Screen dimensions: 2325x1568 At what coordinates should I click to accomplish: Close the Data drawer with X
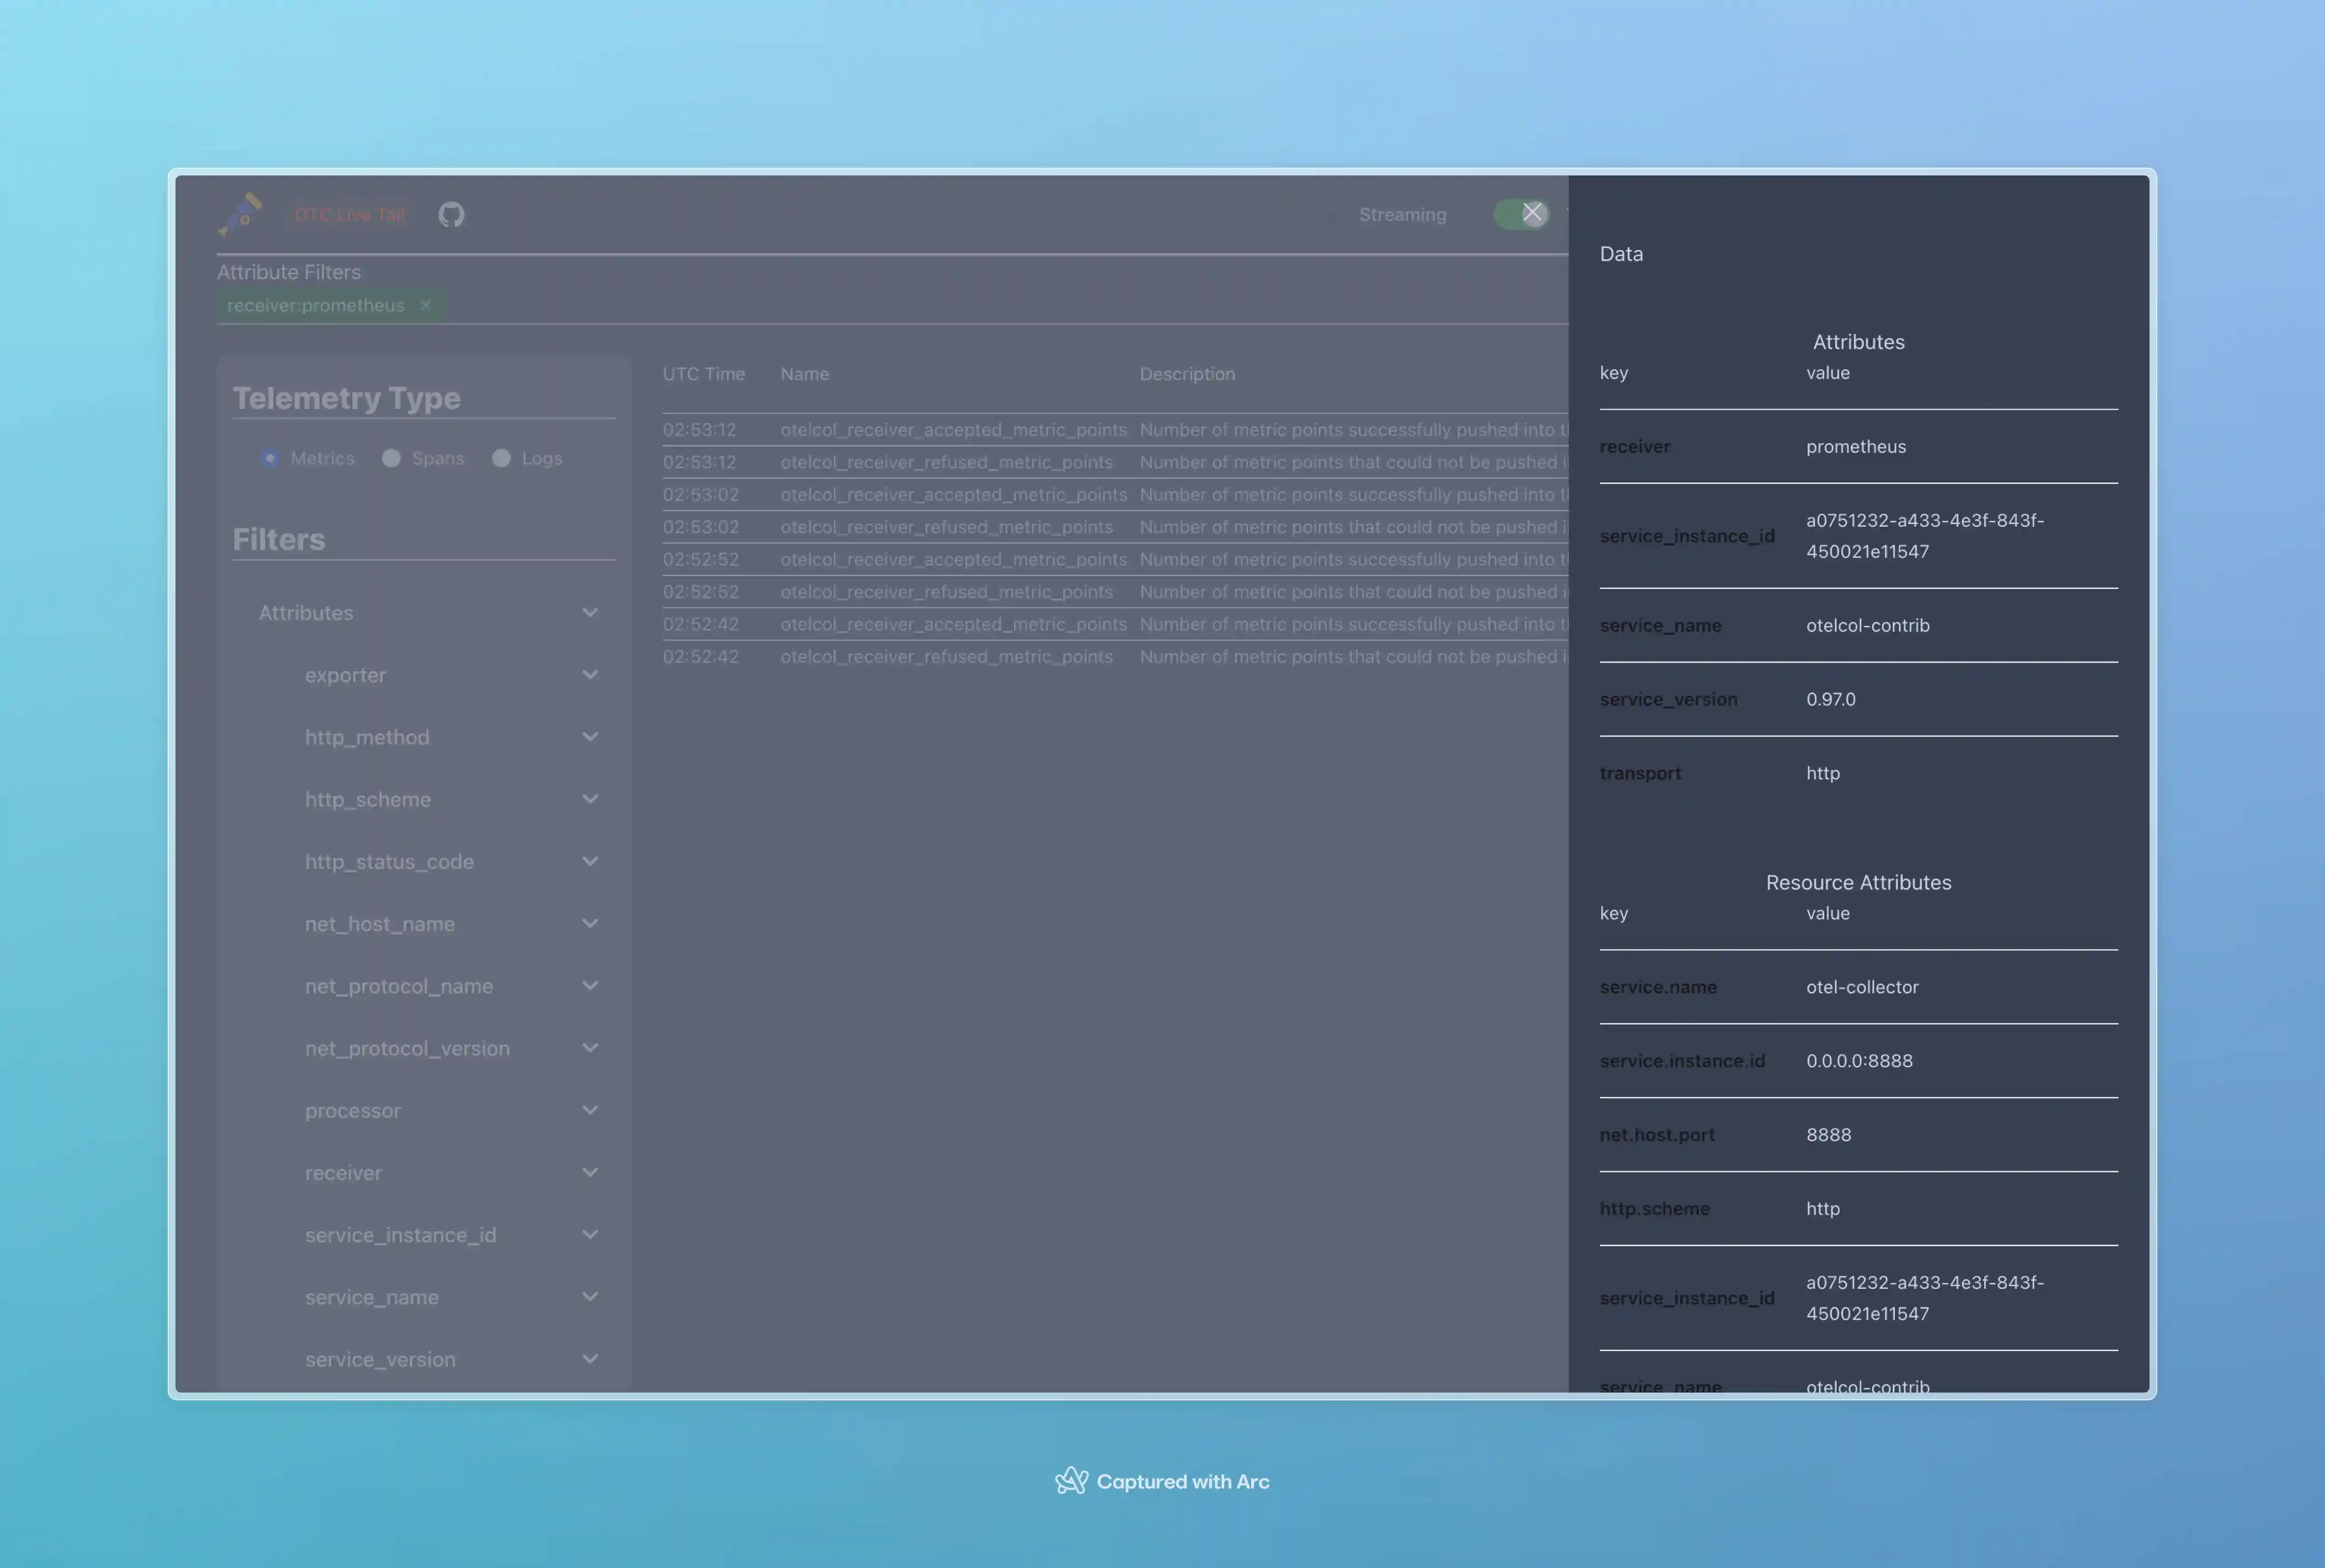tap(1532, 212)
